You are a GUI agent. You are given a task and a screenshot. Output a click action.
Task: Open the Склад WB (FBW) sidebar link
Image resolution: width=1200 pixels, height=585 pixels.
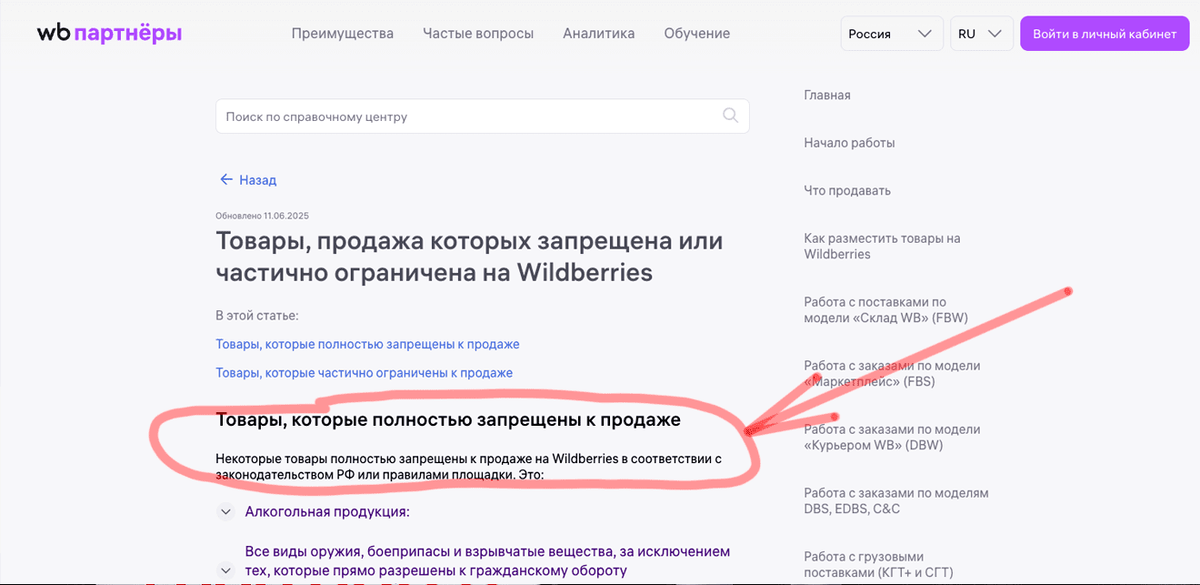(x=886, y=310)
